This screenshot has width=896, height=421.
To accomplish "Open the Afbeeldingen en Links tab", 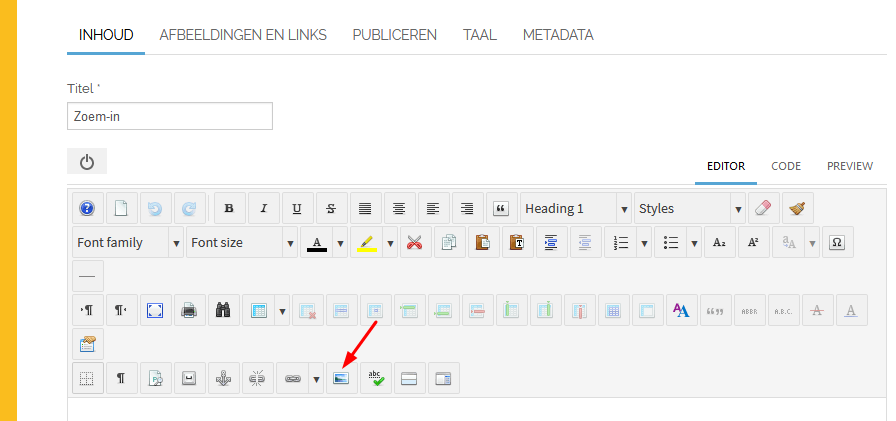I will click(x=243, y=35).
